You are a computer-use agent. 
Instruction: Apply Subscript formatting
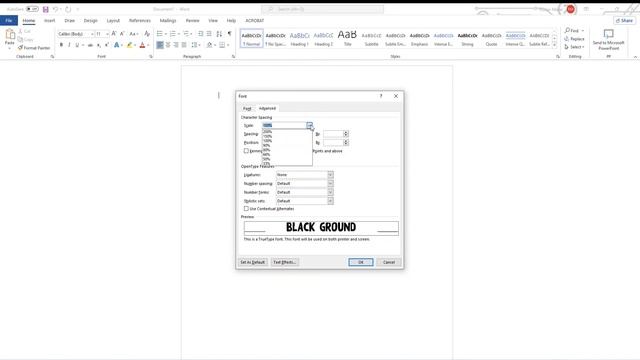pos(98,45)
